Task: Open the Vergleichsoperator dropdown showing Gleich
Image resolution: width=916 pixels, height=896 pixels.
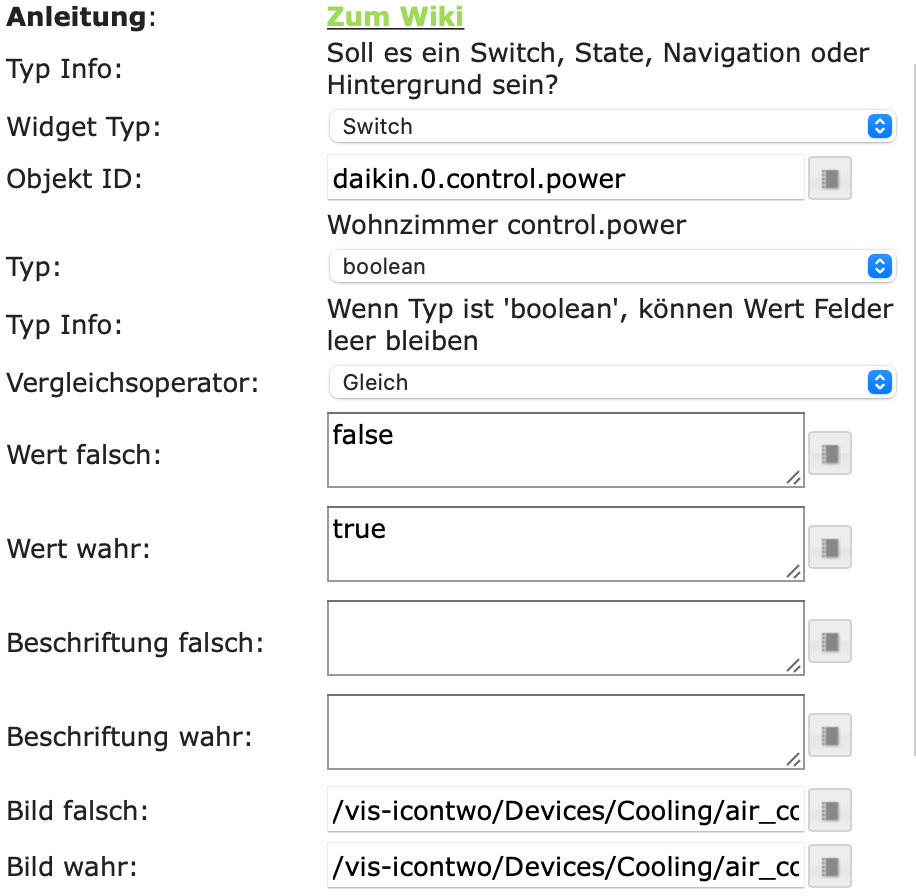Action: click(x=611, y=382)
